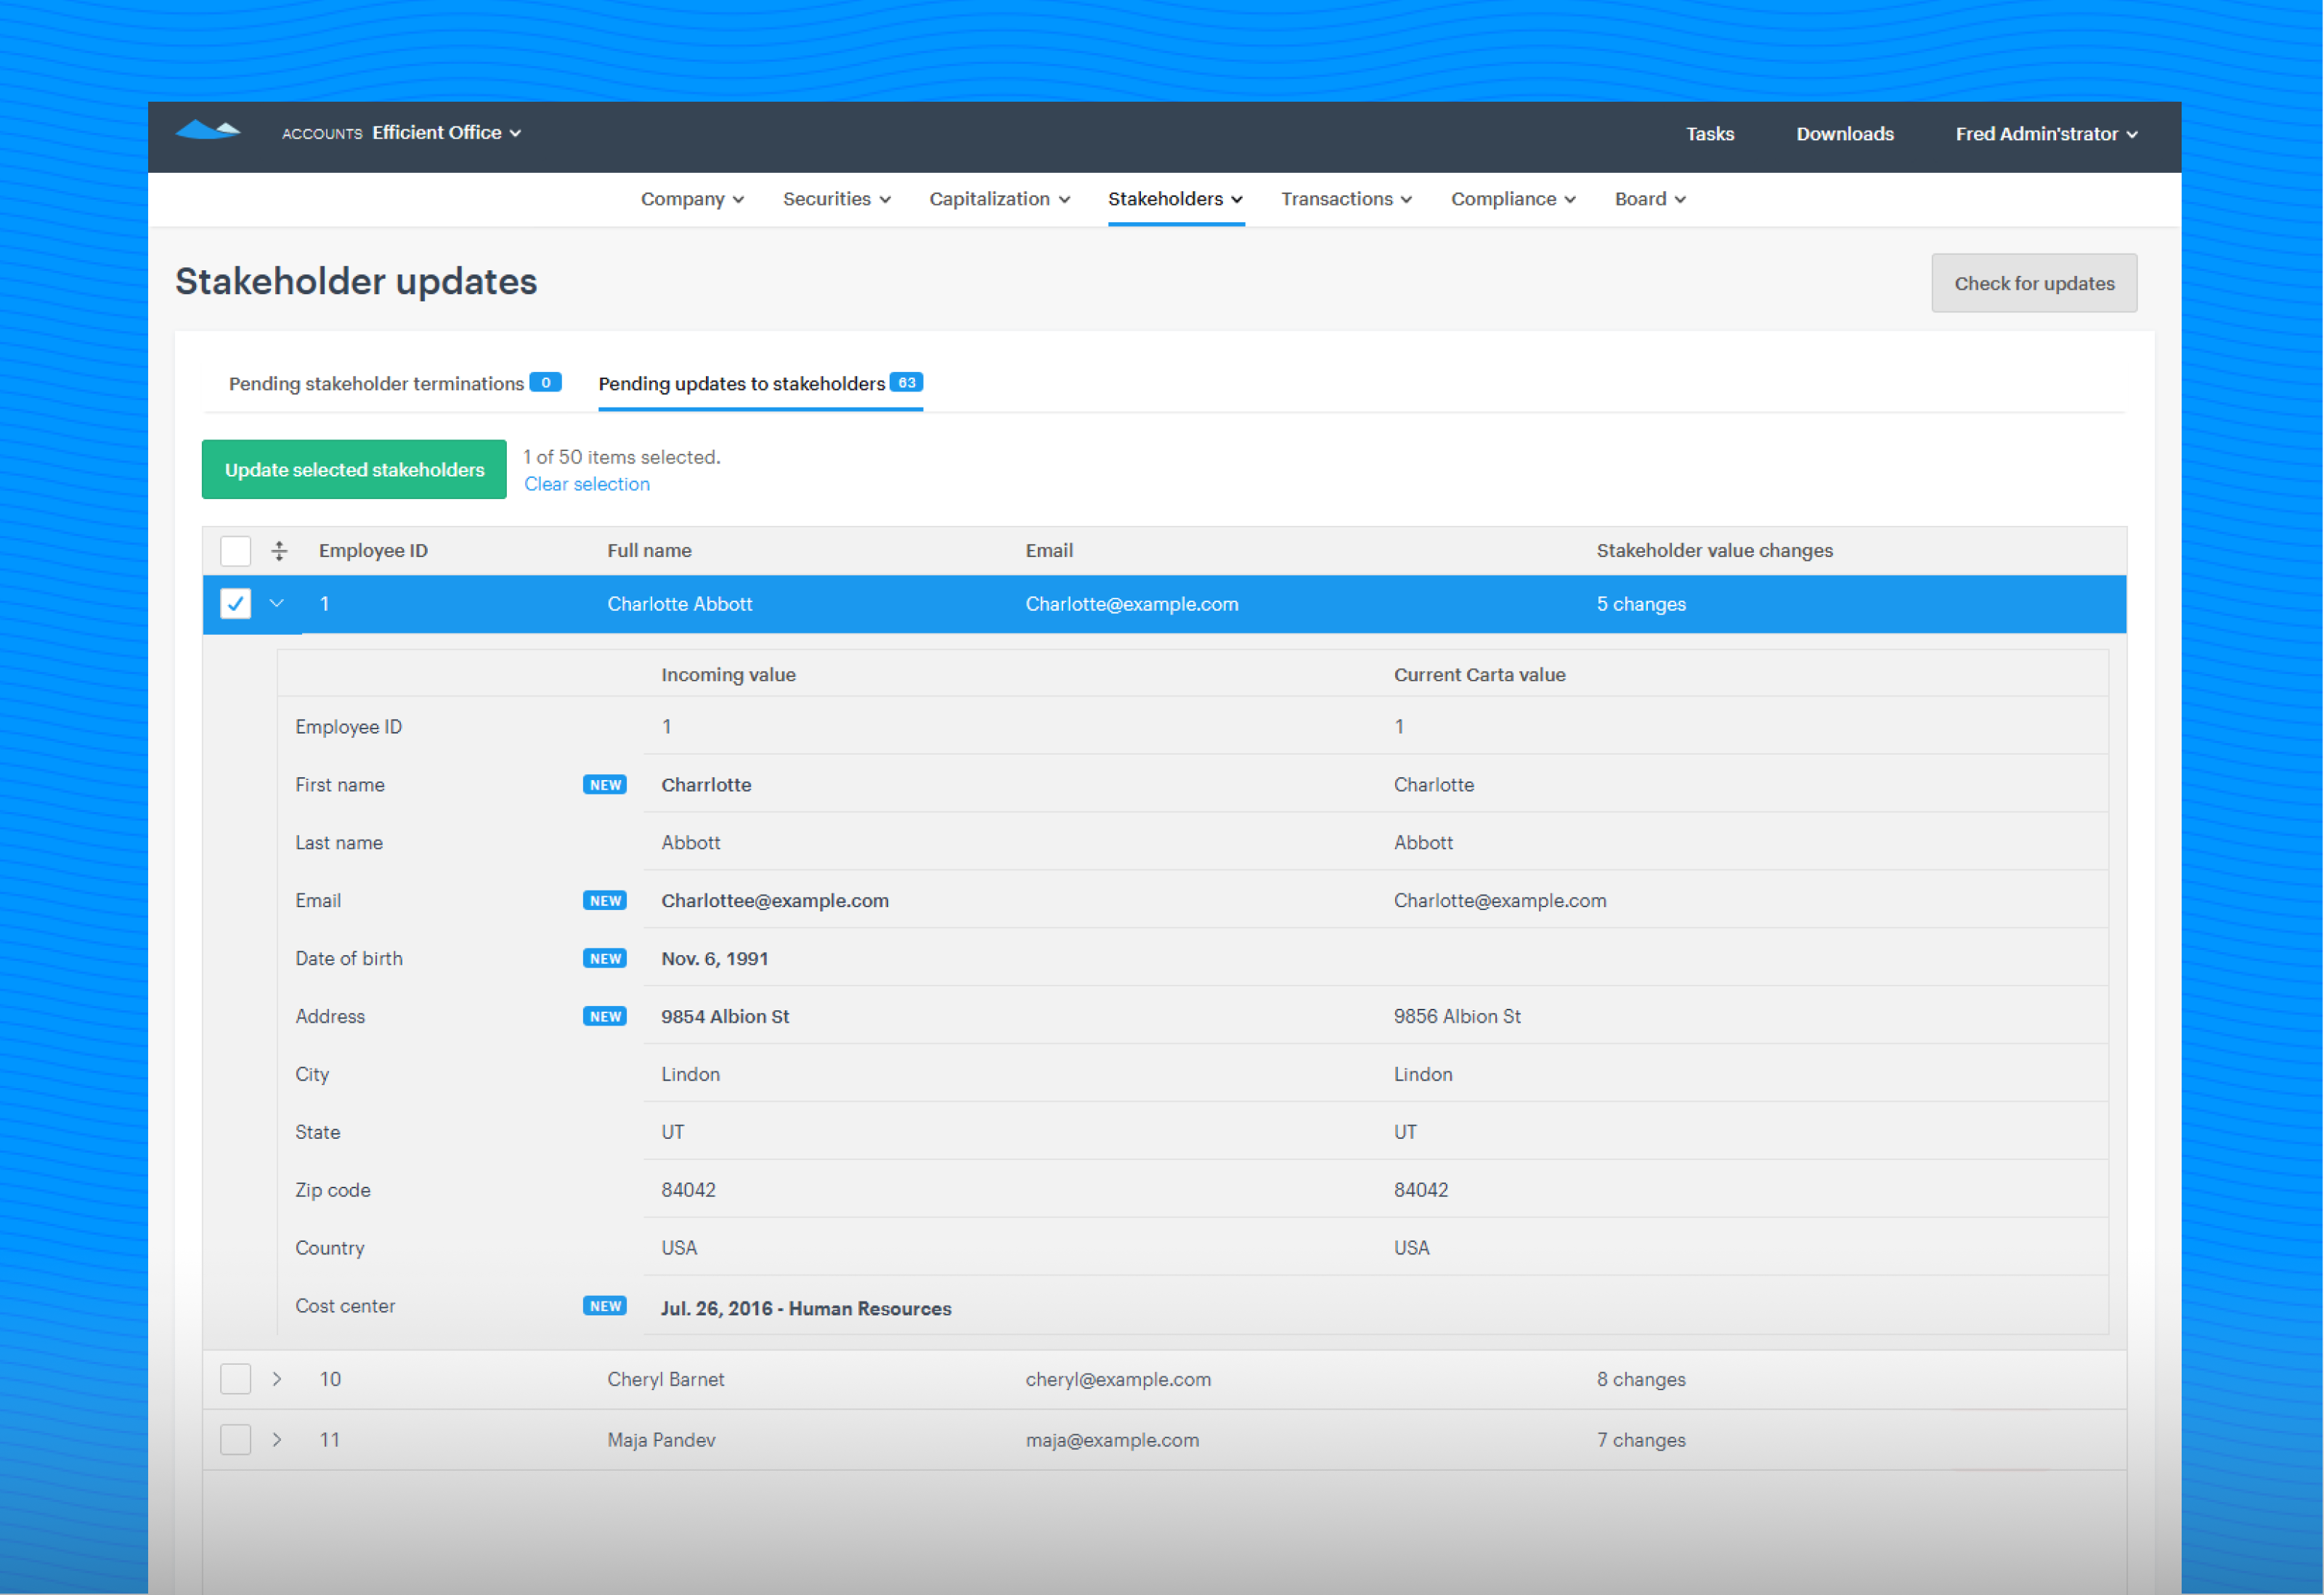The width and height of the screenshot is (2324, 1595).
Task: Click the 63 count badge on pending updates
Action: (x=906, y=383)
